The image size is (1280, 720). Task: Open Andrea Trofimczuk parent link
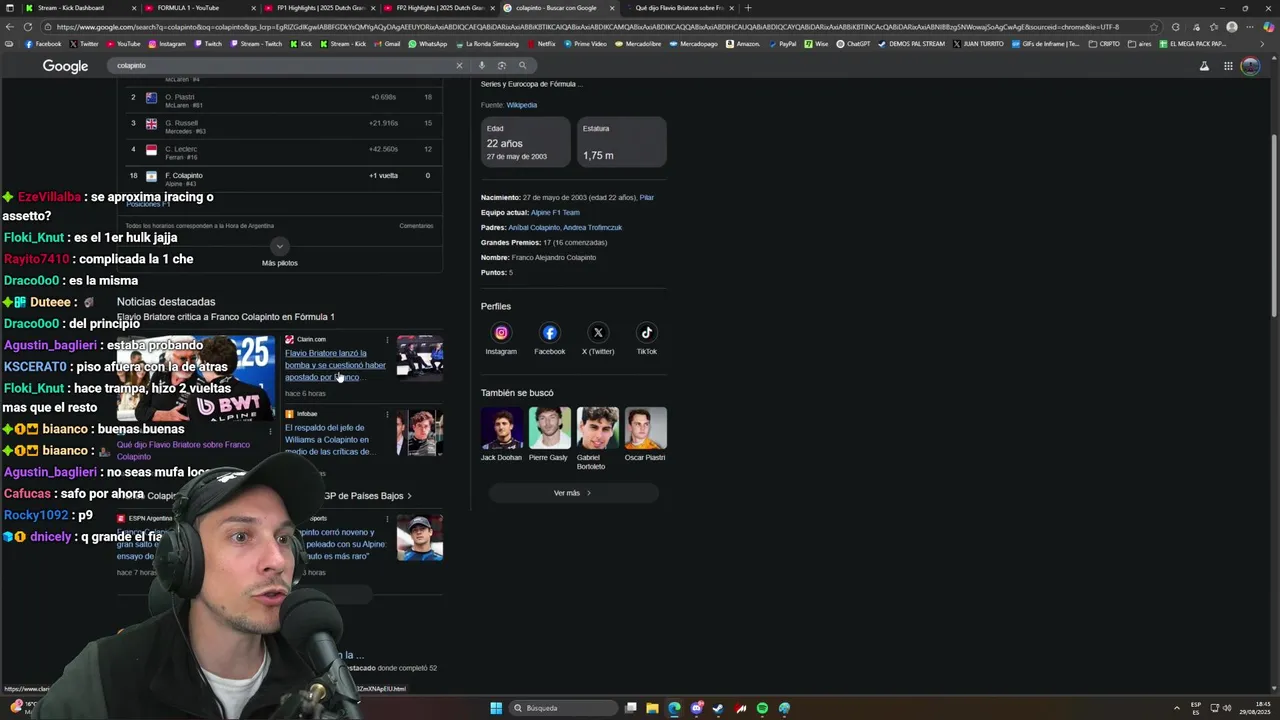click(x=592, y=227)
